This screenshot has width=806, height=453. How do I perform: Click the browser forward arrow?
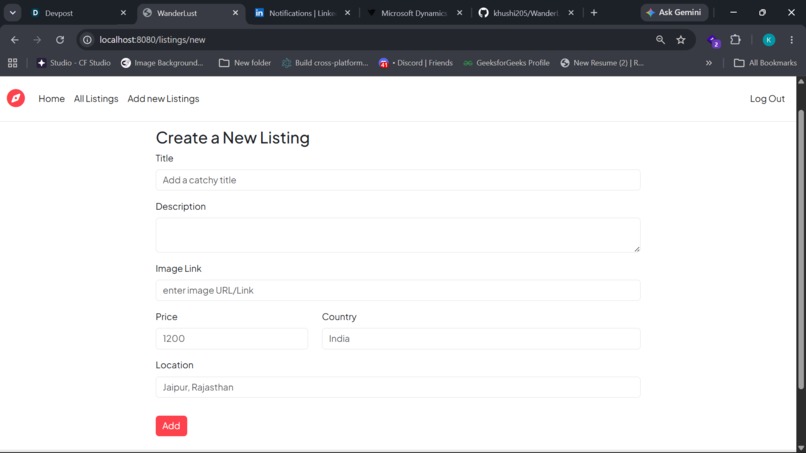(x=37, y=40)
